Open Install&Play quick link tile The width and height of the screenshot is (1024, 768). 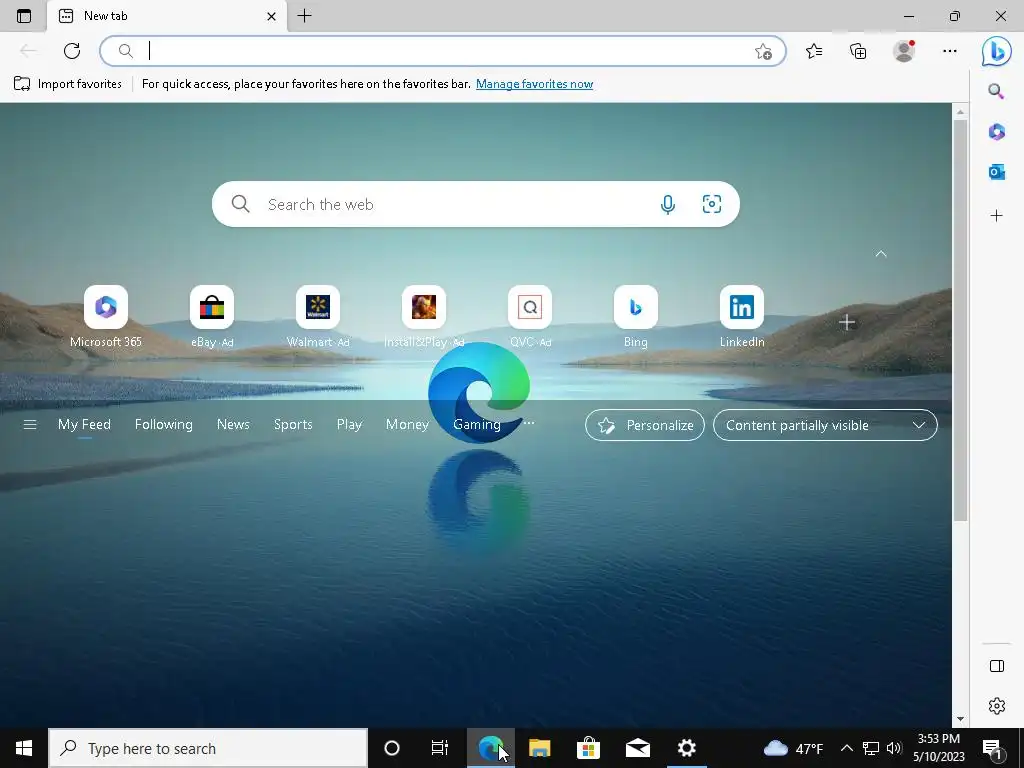[424, 317]
